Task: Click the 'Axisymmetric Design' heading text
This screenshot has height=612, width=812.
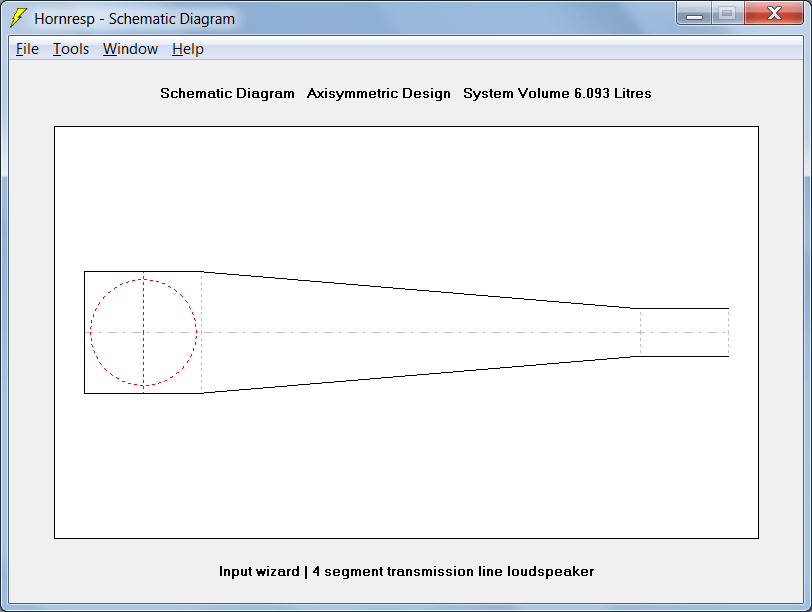Action: 379,93
